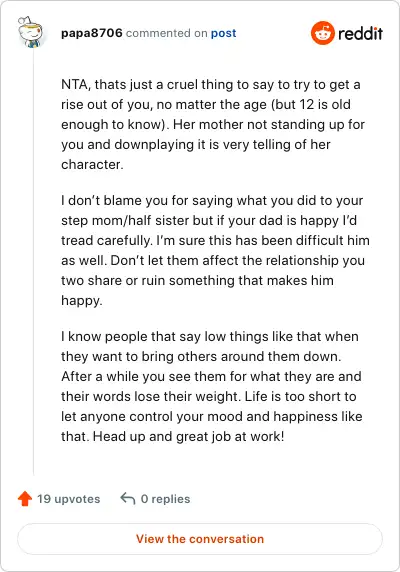Screen dimensions: 400x572
Task: Open the papa8706 username profile
Action: pos(92,33)
